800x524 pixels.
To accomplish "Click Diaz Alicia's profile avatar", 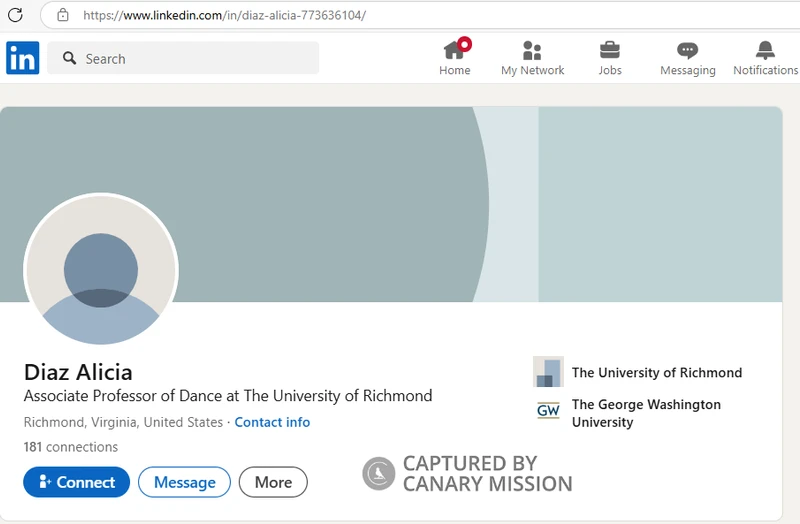I will point(101,270).
